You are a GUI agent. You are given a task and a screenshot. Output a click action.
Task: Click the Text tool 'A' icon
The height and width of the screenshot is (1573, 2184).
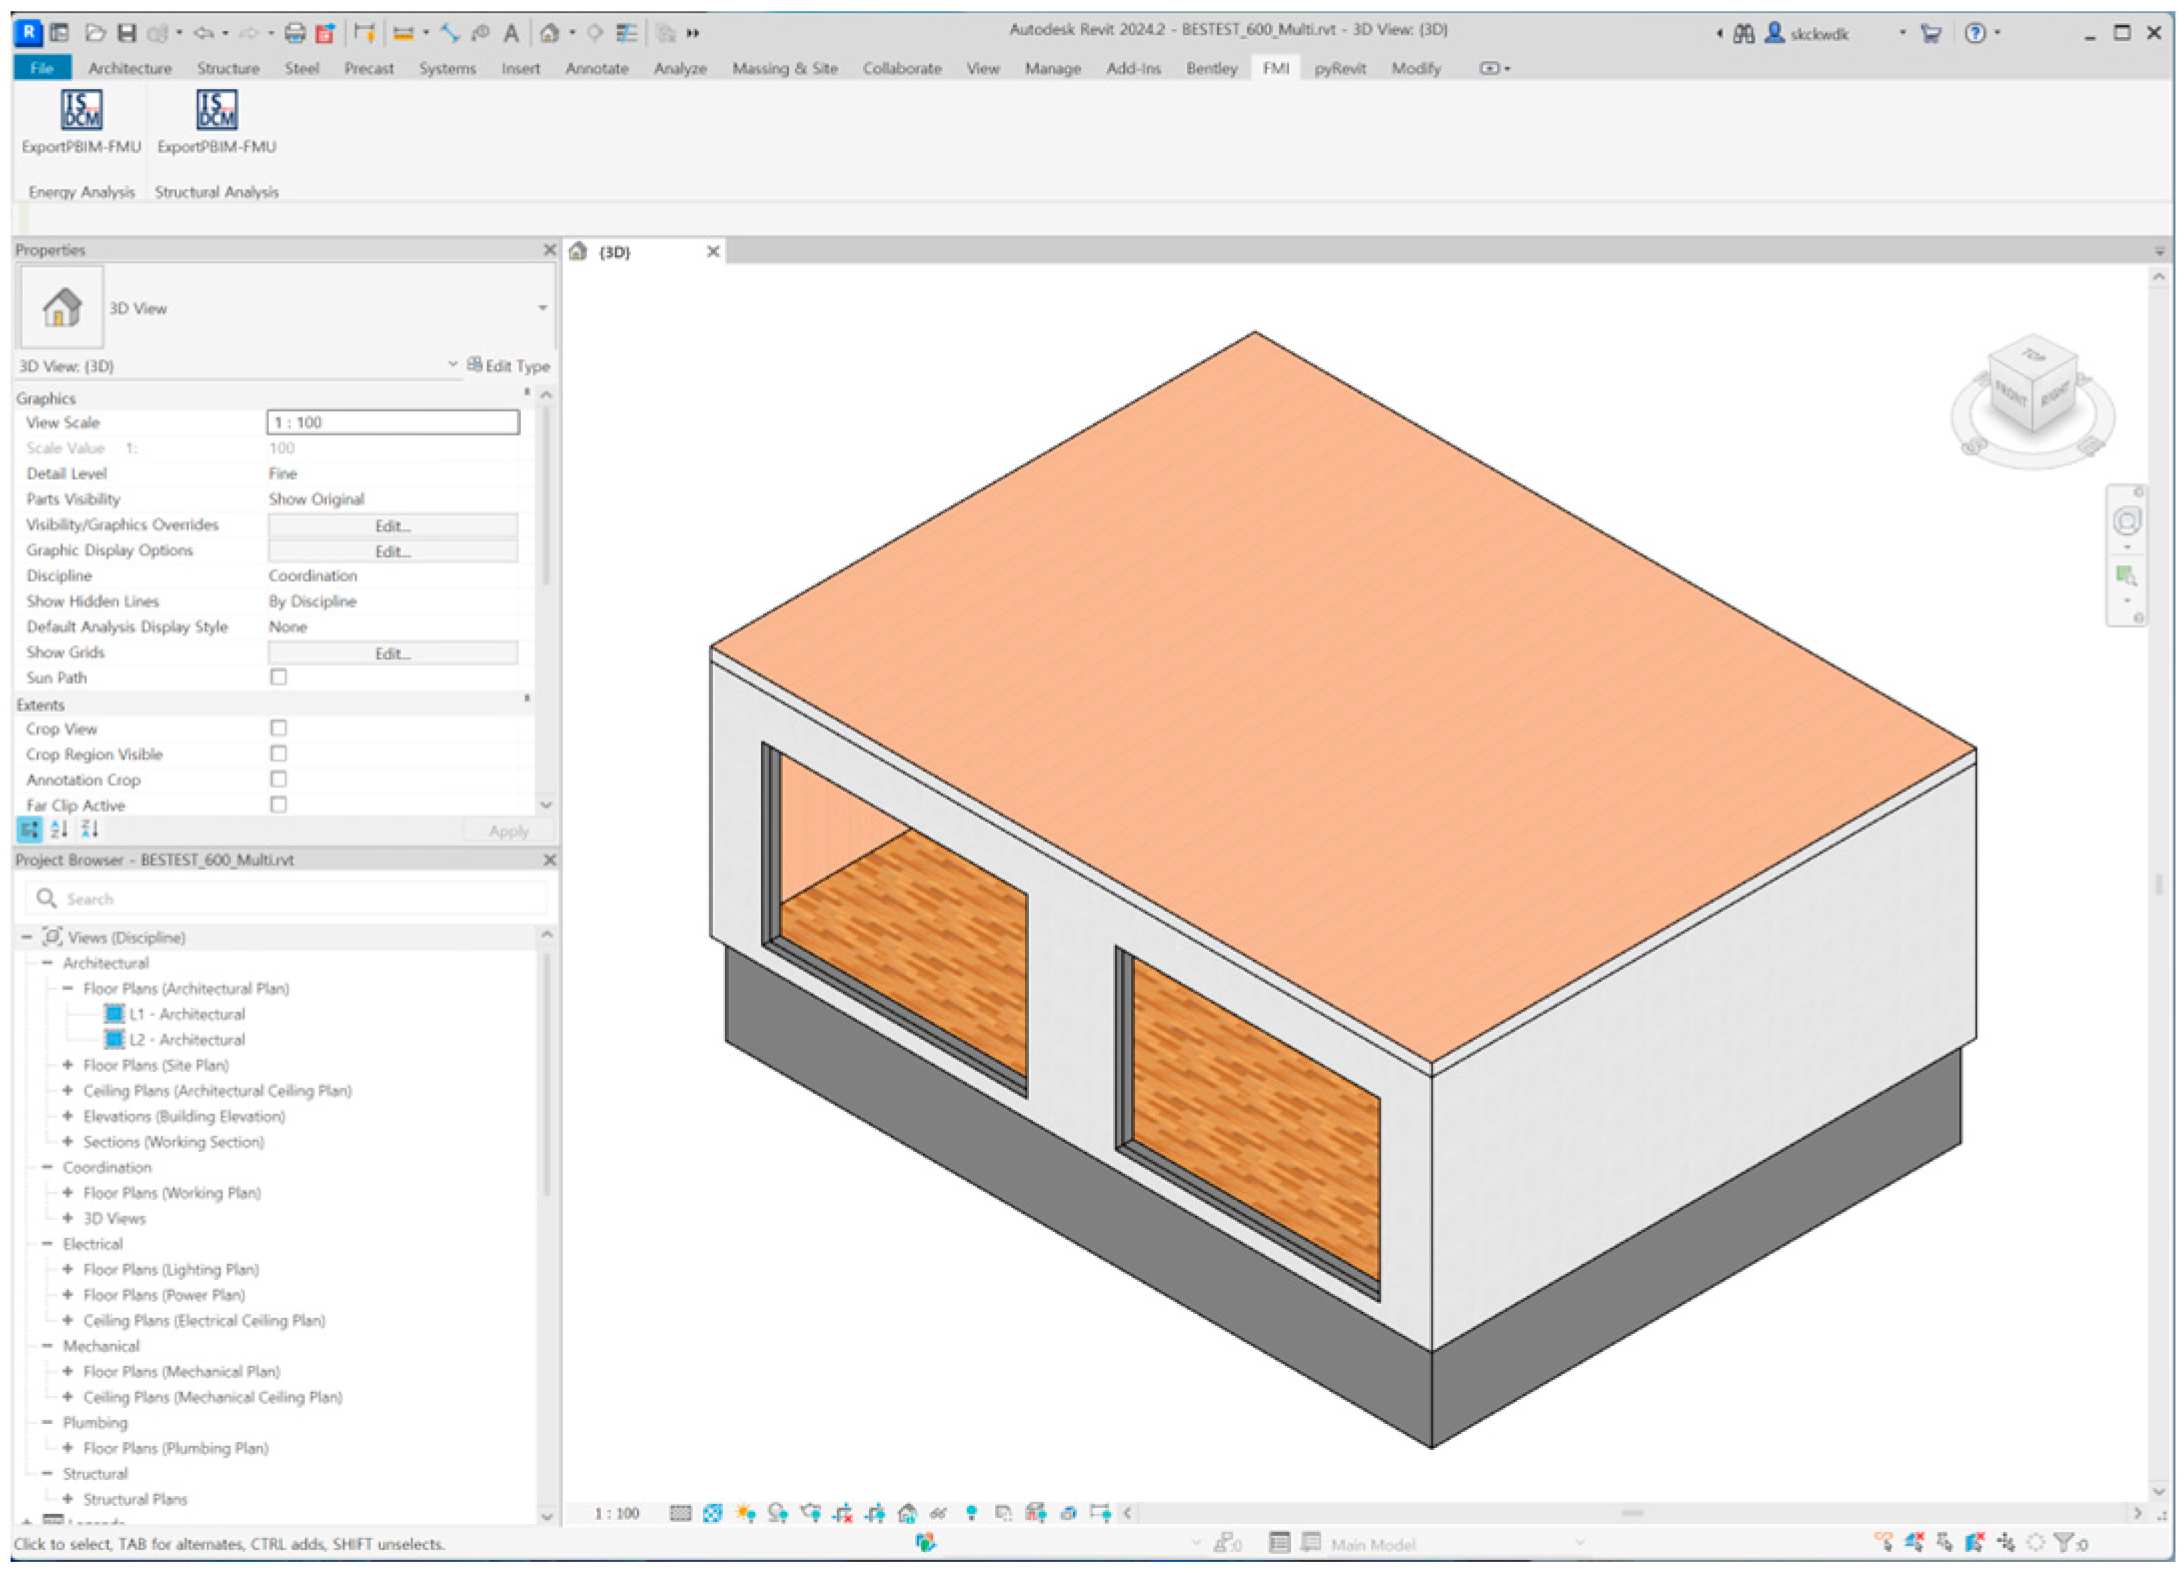point(511,33)
